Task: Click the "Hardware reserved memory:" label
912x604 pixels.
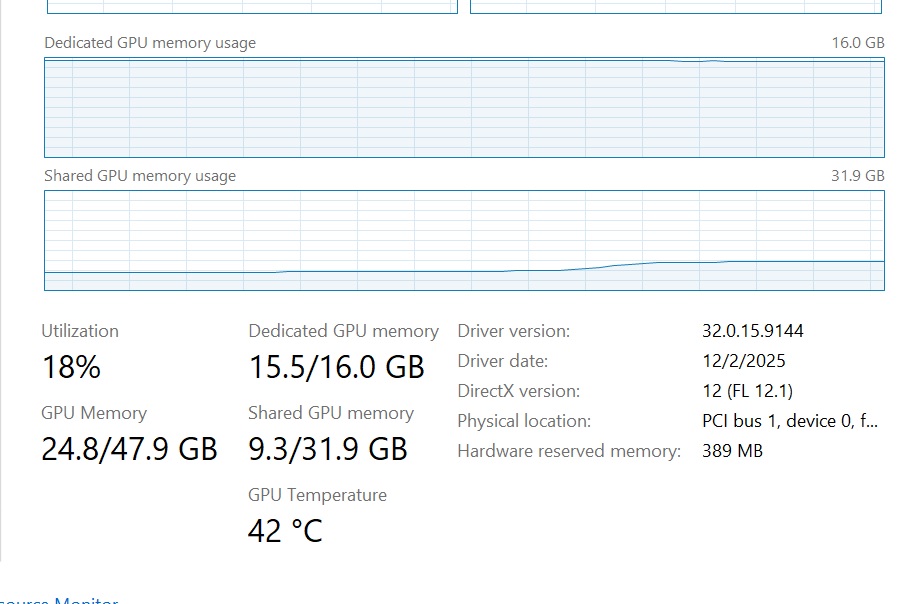Action: [x=569, y=451]
